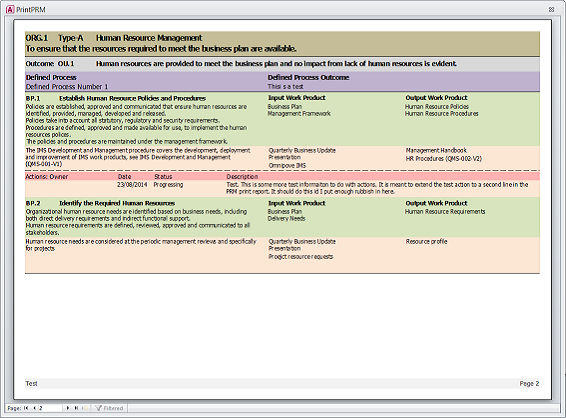This screenshot has height=418, width=566.
Task: Click 'Delivery Needs' input work product
Action: click(x=286, y=218)
